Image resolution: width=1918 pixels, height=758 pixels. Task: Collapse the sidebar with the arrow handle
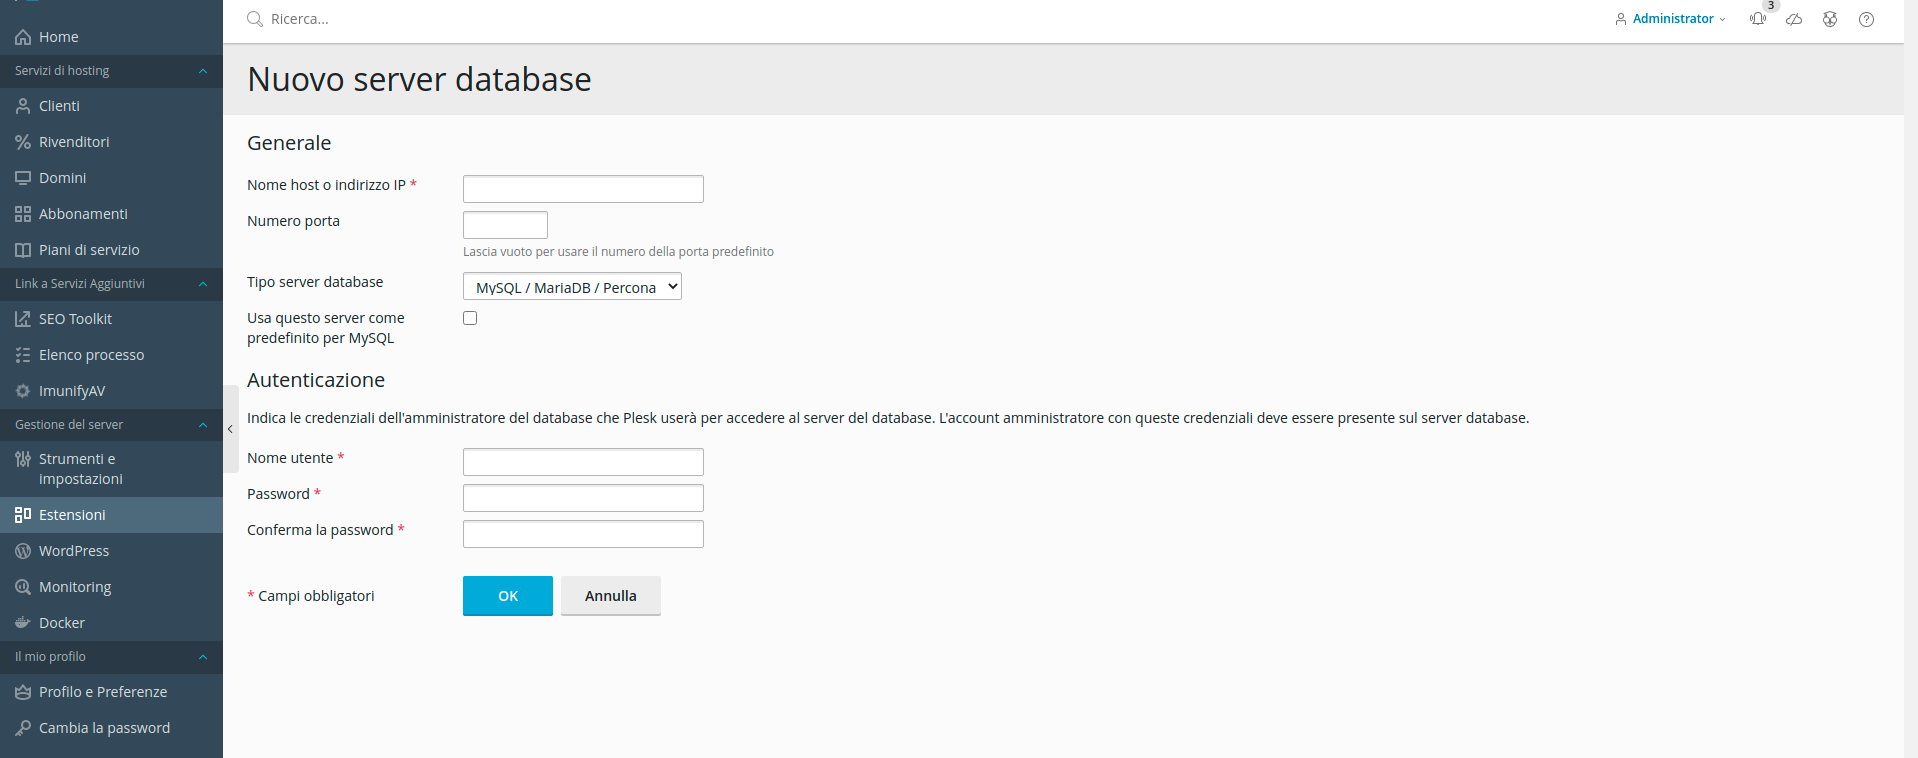[230, 429]
